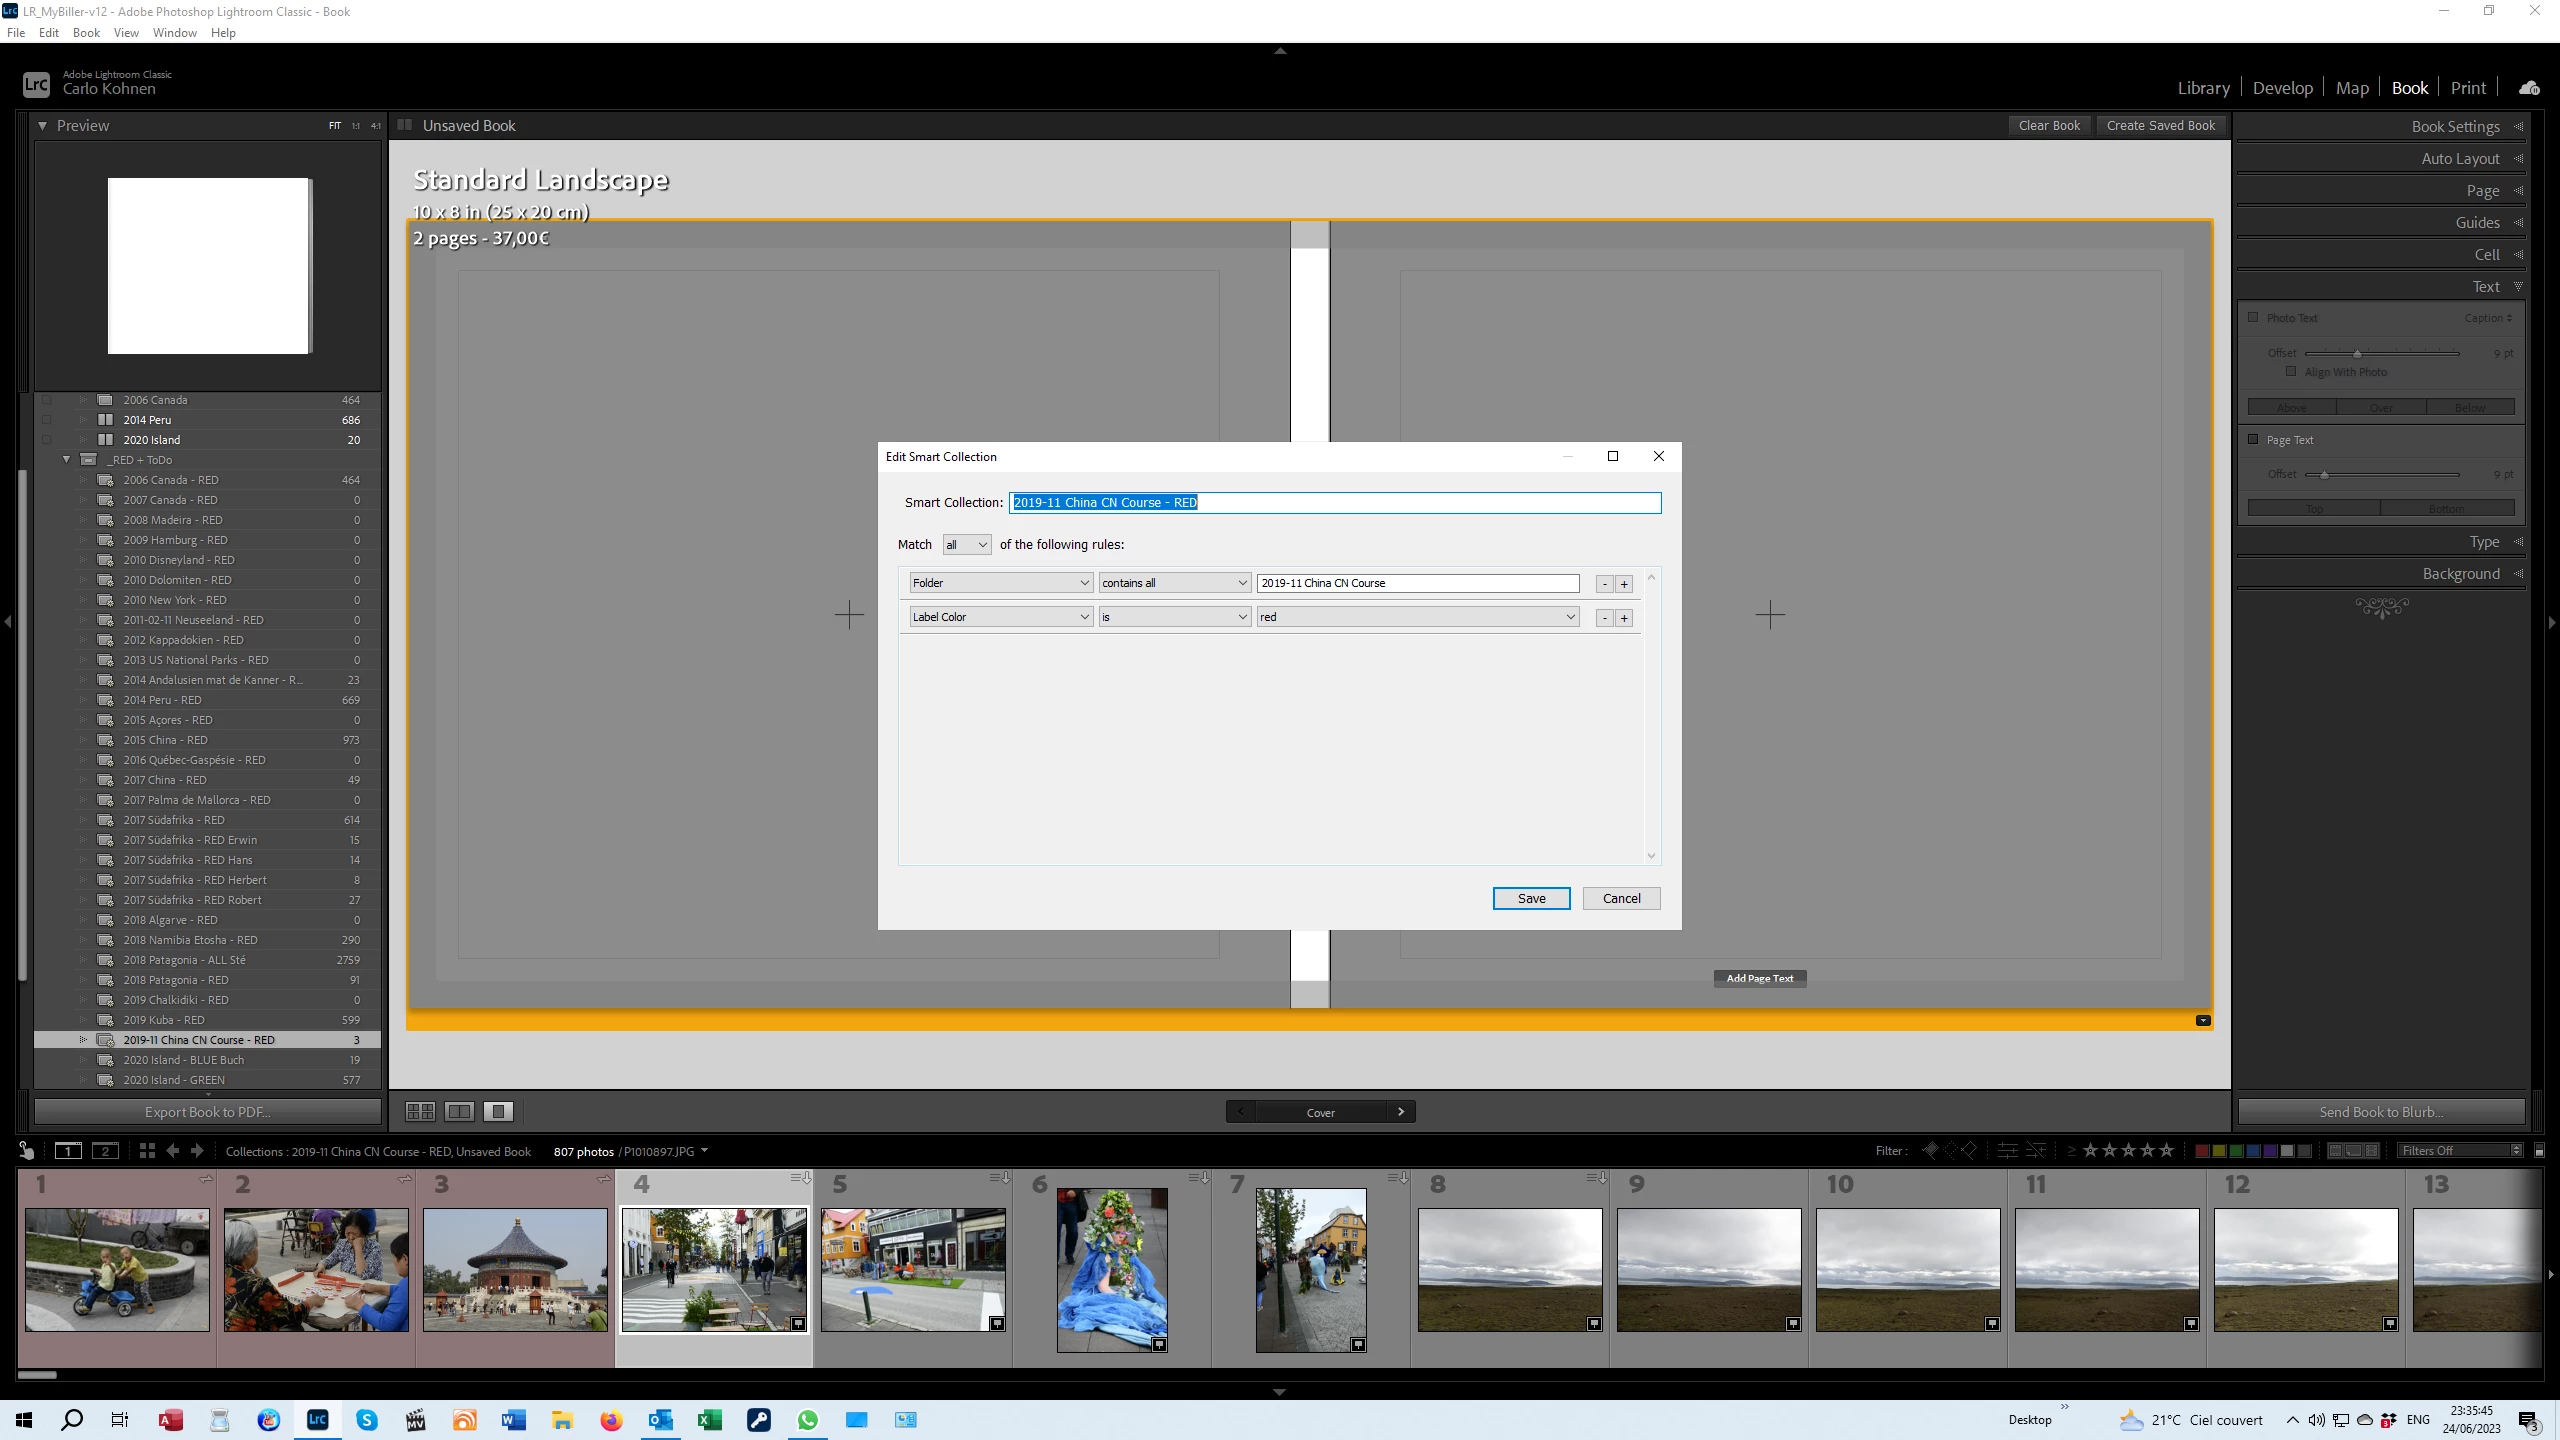Tick the Align With Photo checkbox
2560x1440 pixels.
tap(2291, 371)
